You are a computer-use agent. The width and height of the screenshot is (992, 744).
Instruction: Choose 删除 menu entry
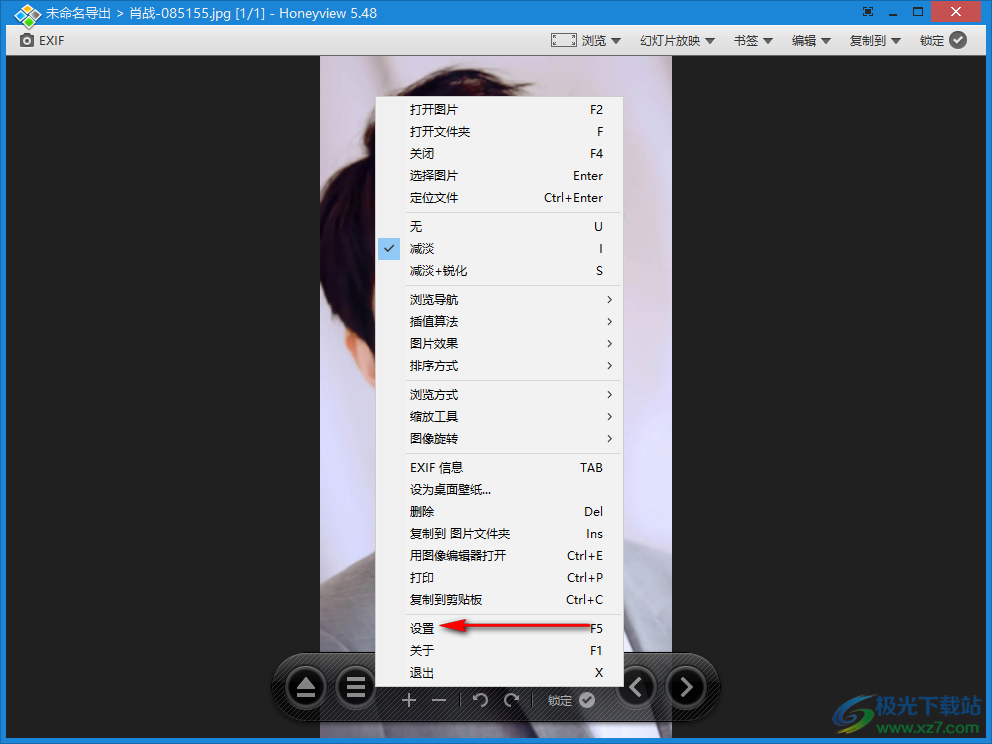[500, 512]
